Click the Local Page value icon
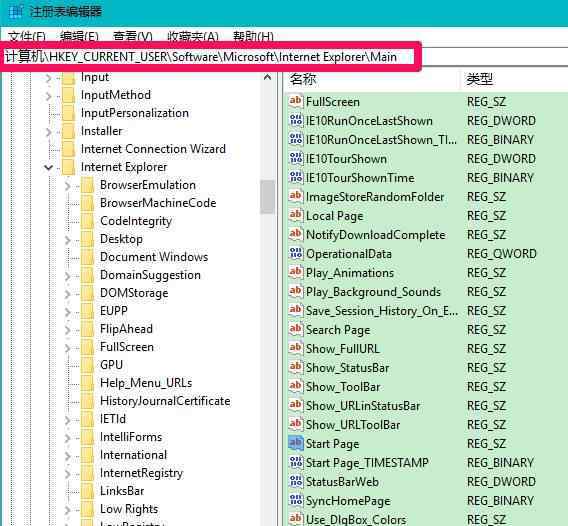The image size is (568, 526). (x=296, y=216)
